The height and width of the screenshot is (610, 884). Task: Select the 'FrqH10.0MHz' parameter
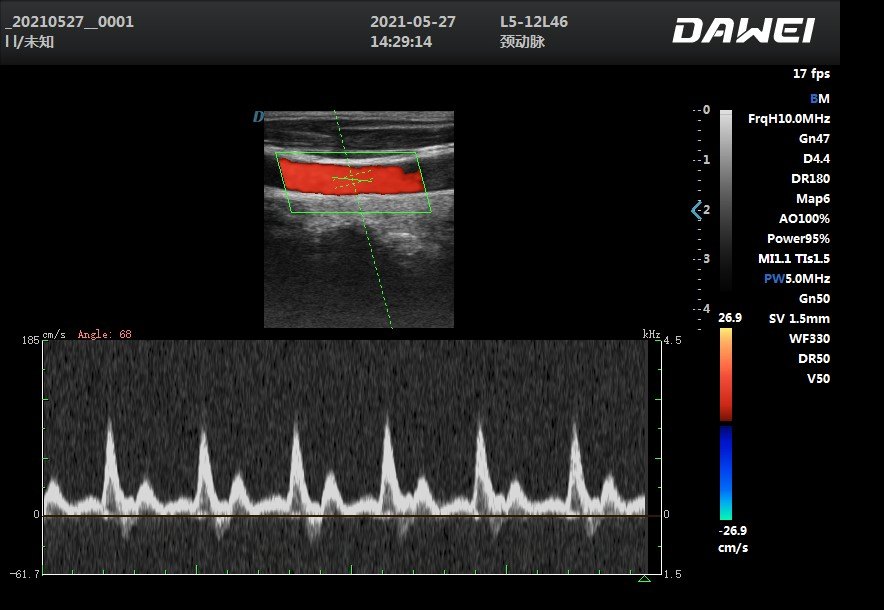[x=789, y=119]
